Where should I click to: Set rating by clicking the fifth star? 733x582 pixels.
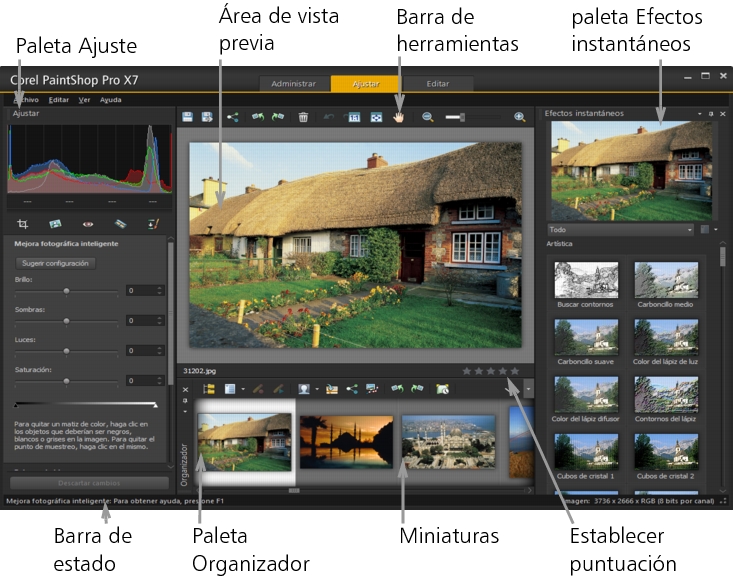[516, 371]
